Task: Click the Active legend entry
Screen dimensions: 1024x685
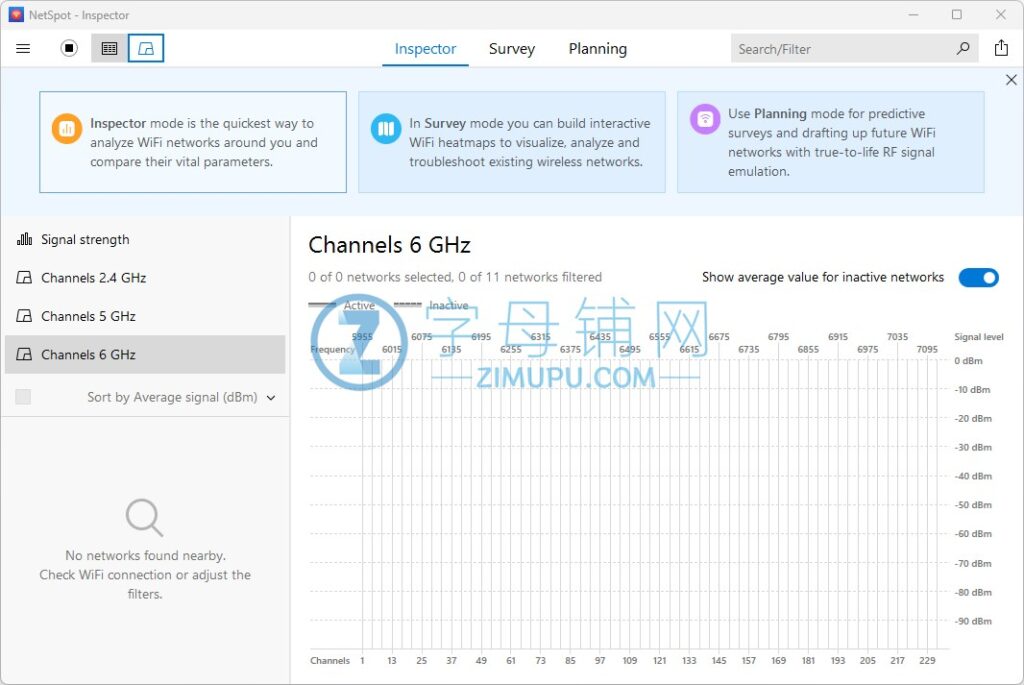Action: [342, 305]
